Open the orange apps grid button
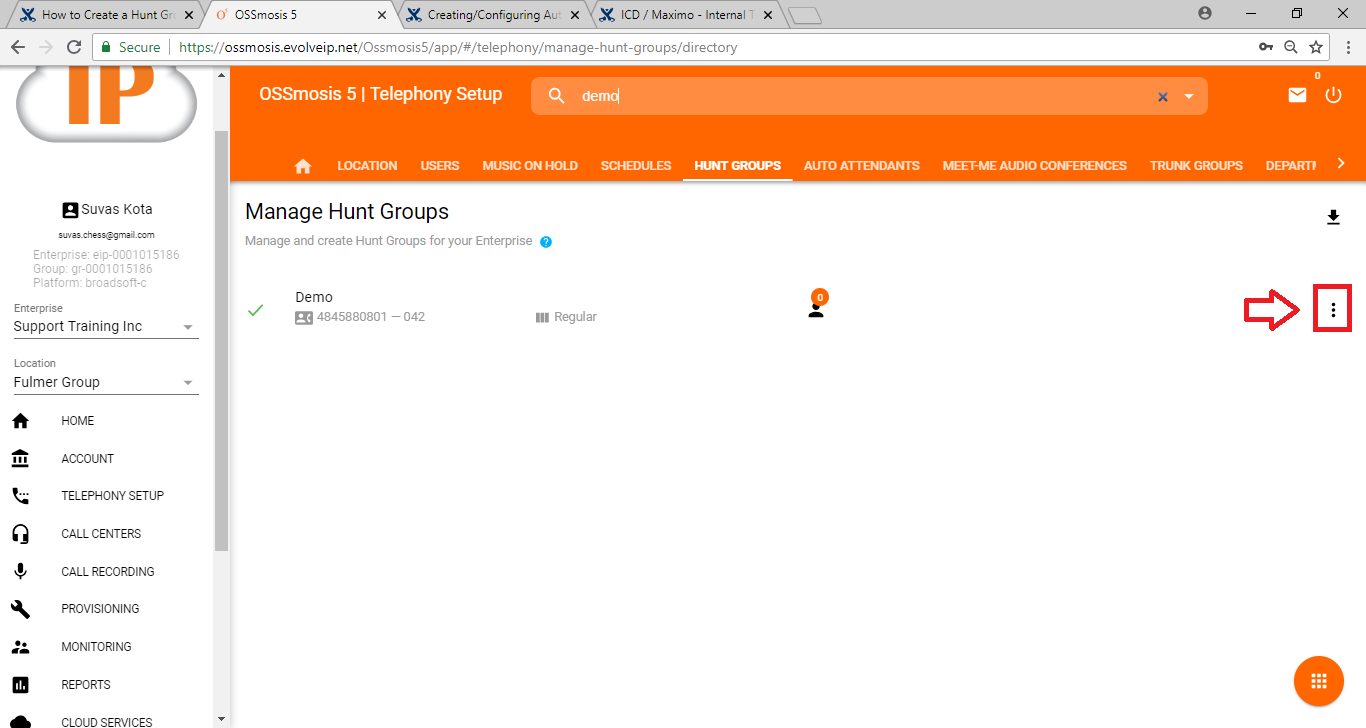1366x728 pixels. point(1318,681)
